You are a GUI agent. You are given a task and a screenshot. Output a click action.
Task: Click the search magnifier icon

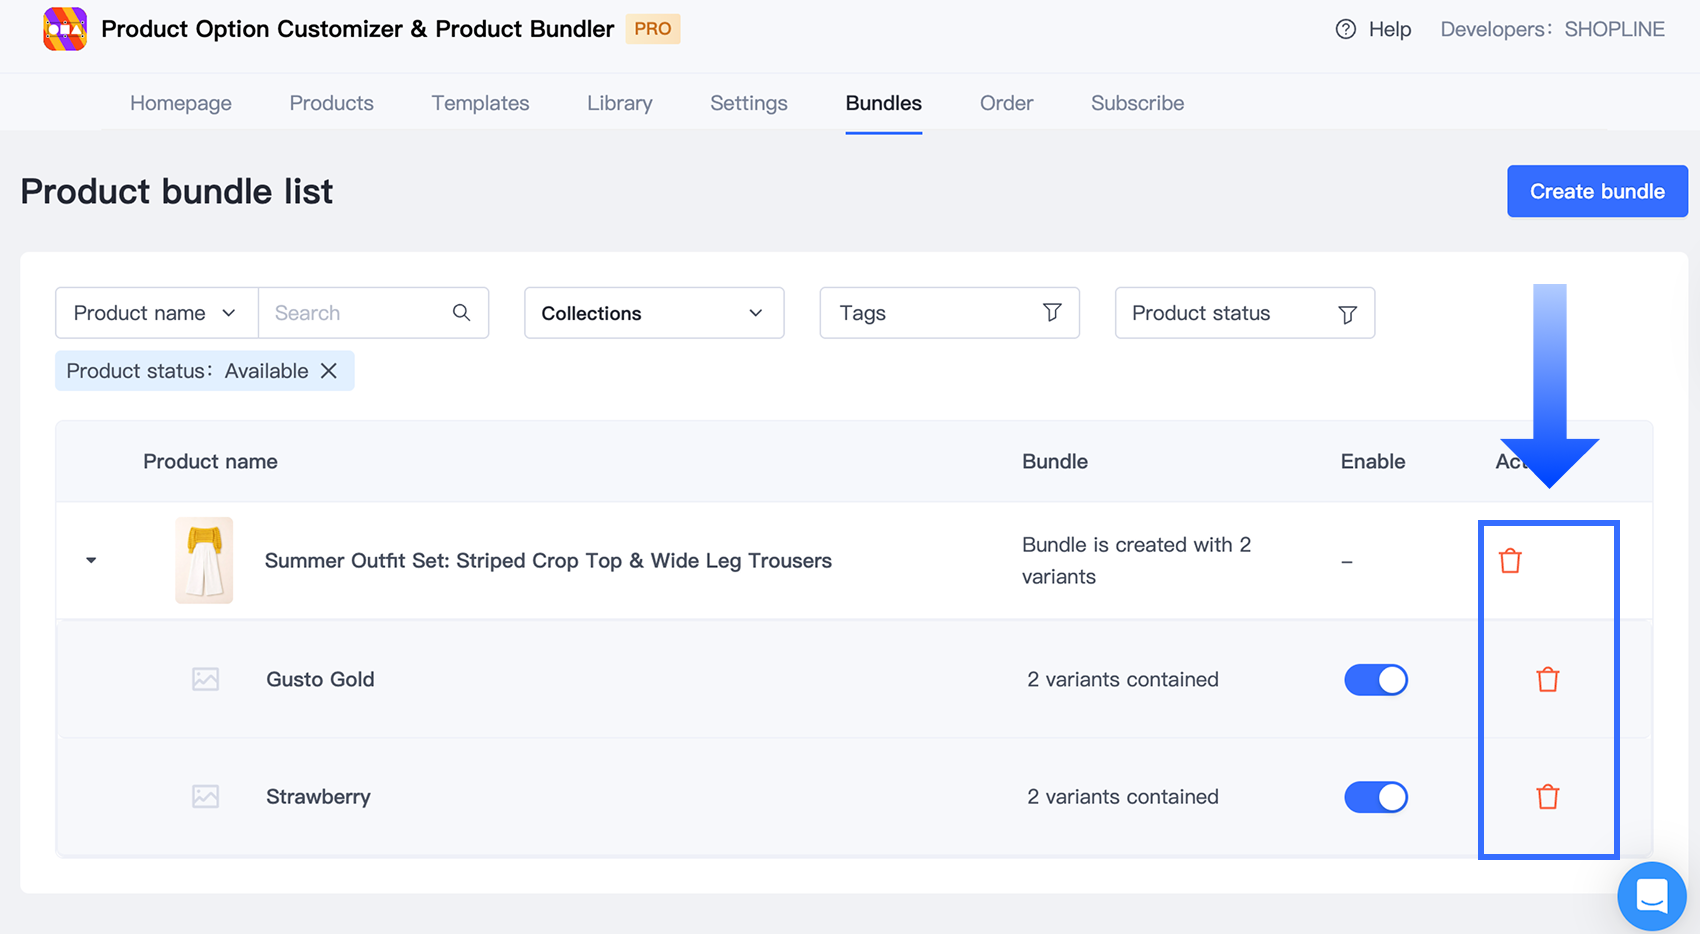[x=461, y=313]
